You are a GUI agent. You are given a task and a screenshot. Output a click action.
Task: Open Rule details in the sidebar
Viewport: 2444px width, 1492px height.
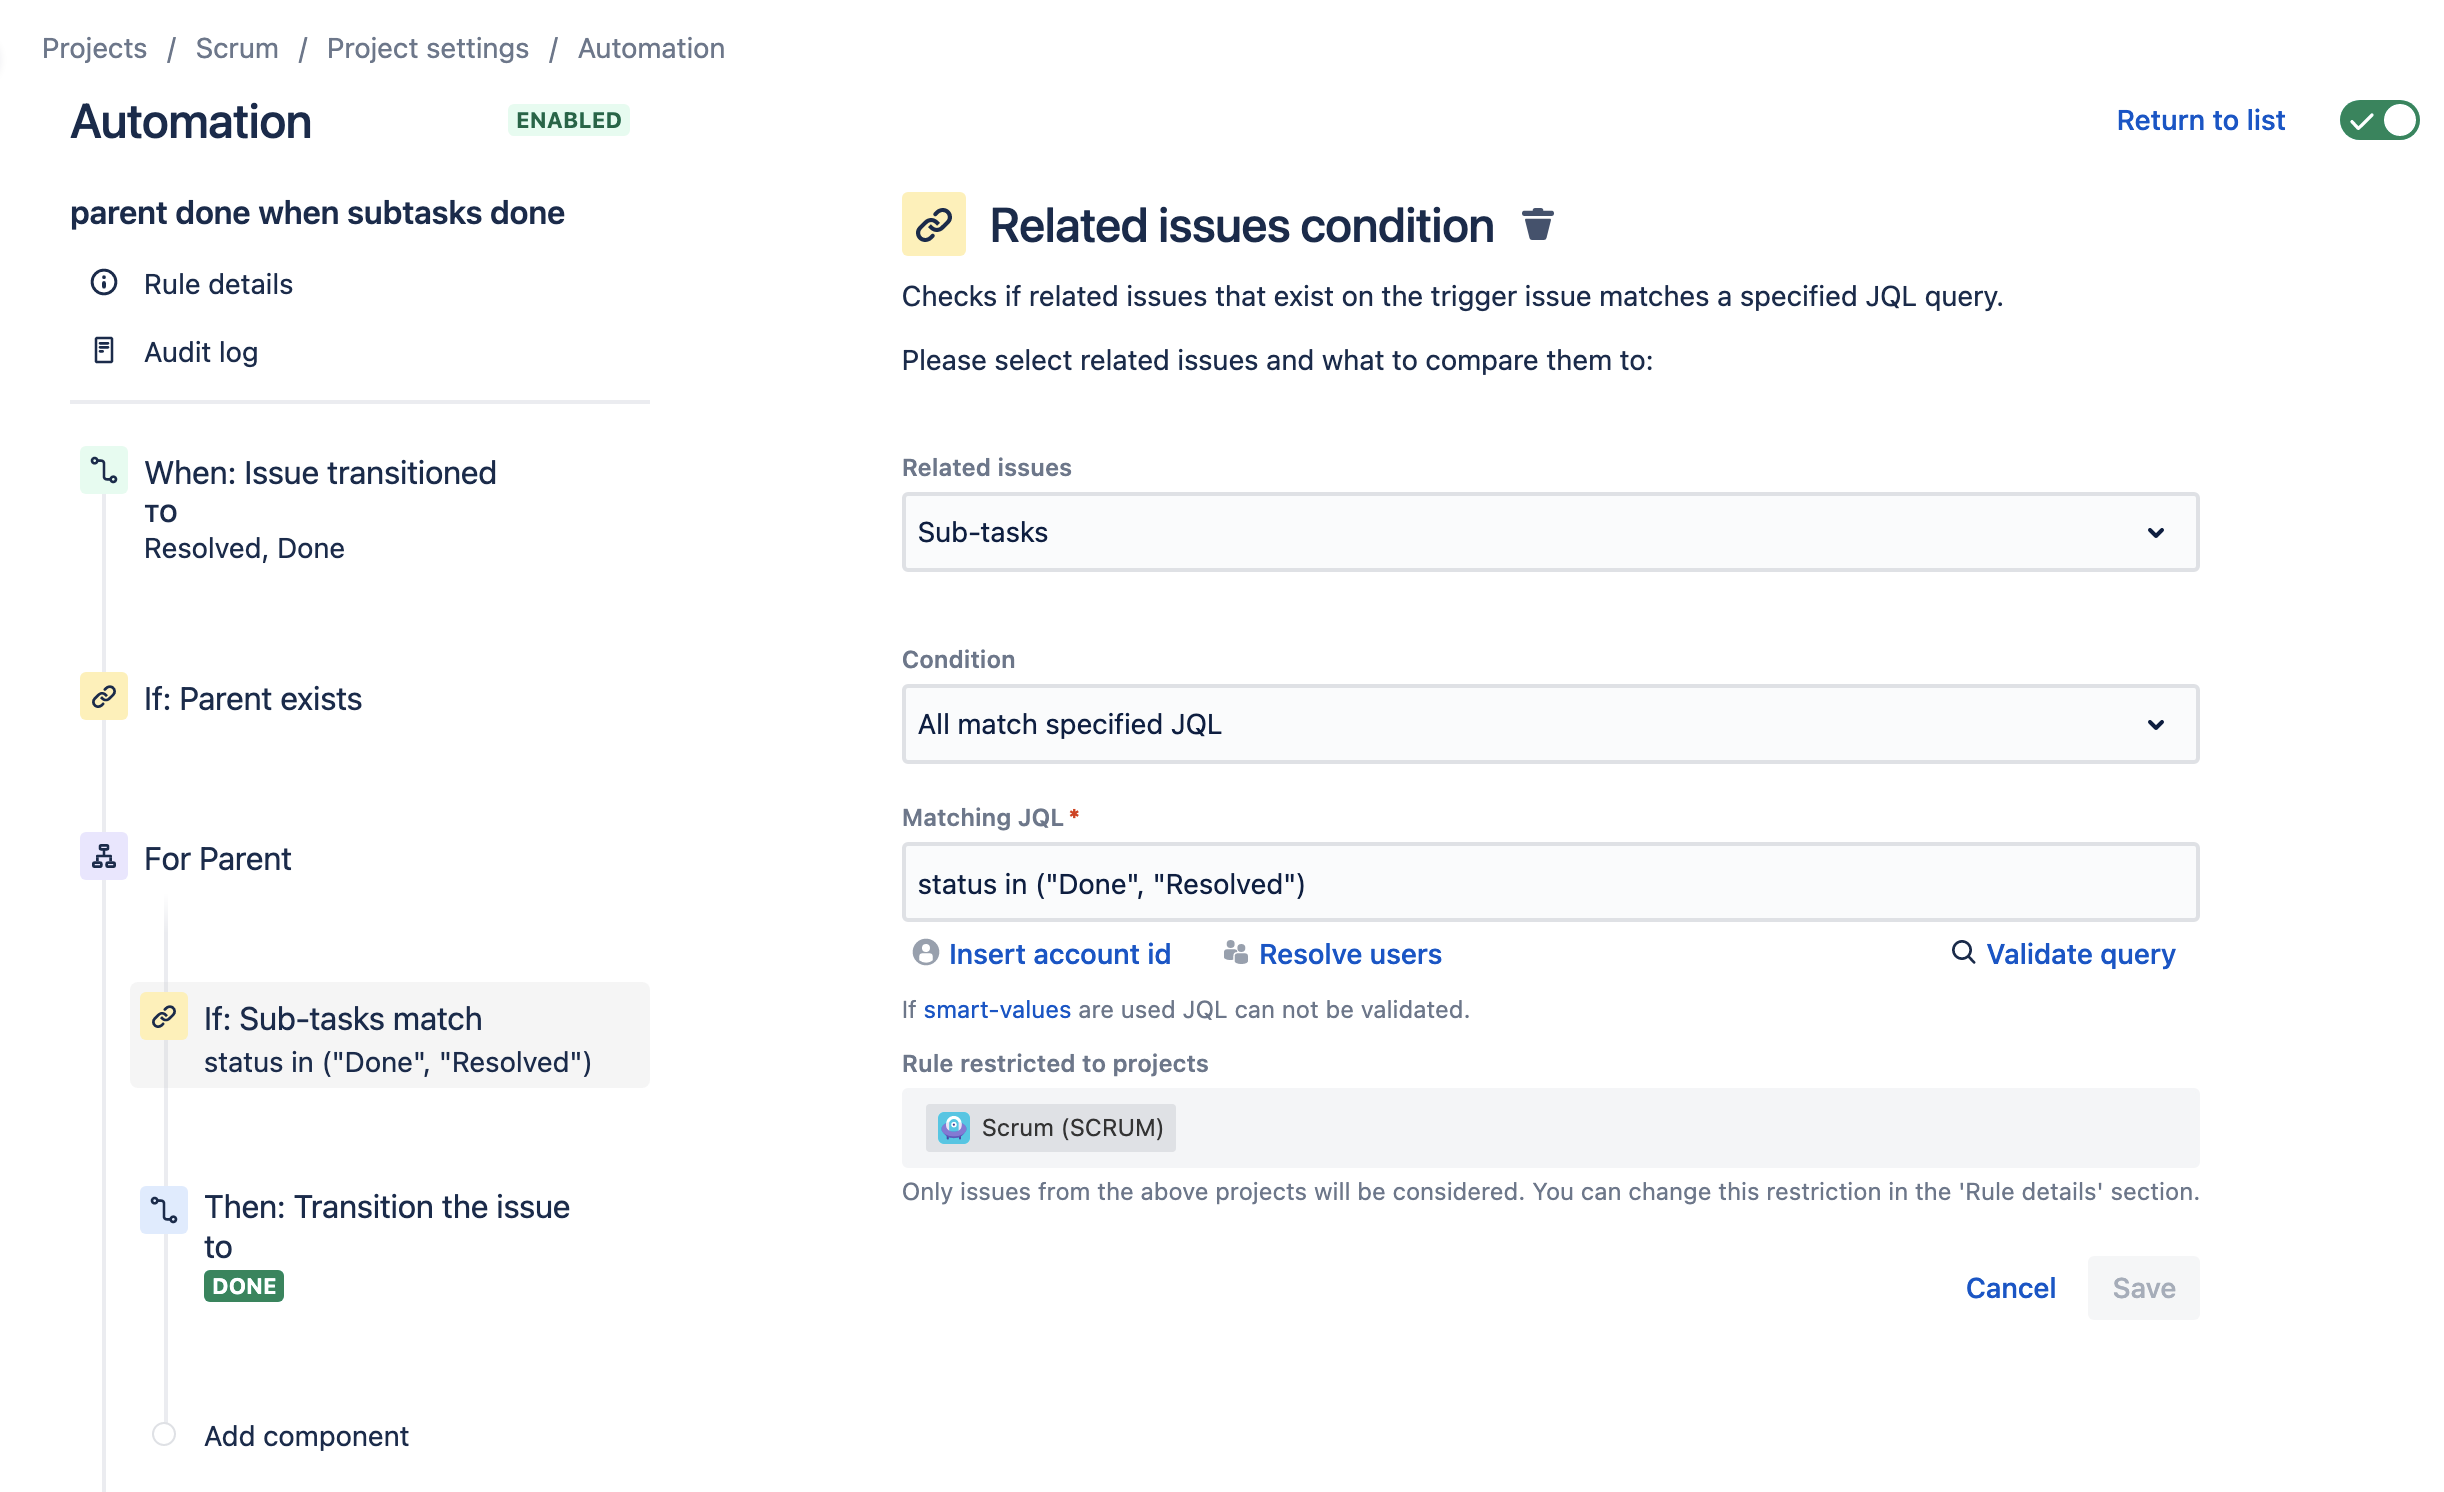click(x=218, y=284)
